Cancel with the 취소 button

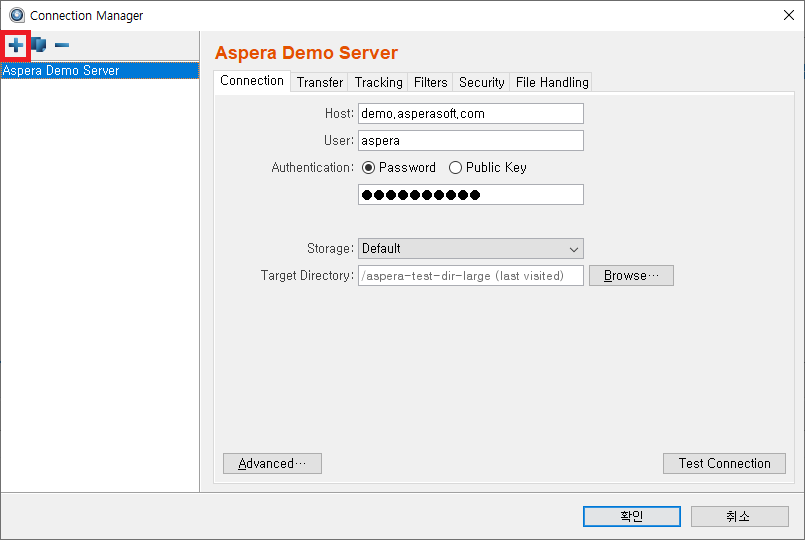pos(739,516)
